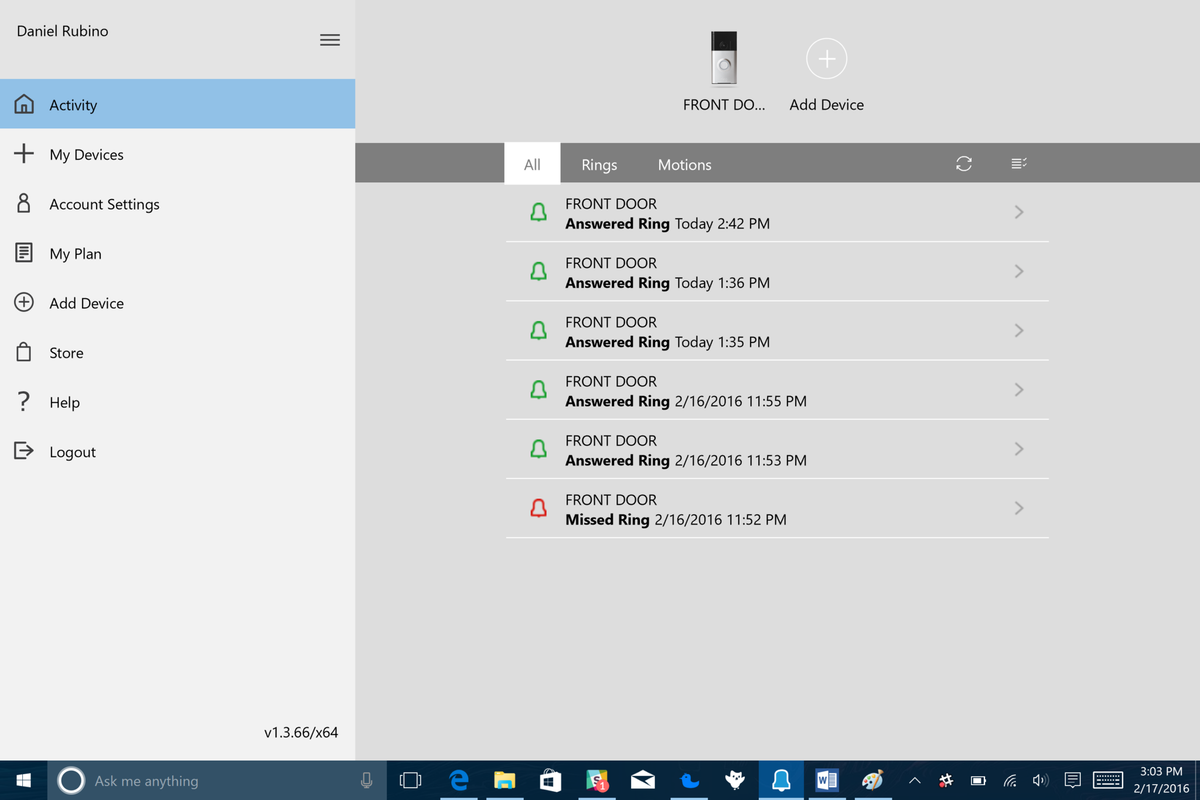Image resolution: width=1200 pixels, height=800 pixels.
Task: Switch to the Motions tab
Action: click(x=684, y=164)
